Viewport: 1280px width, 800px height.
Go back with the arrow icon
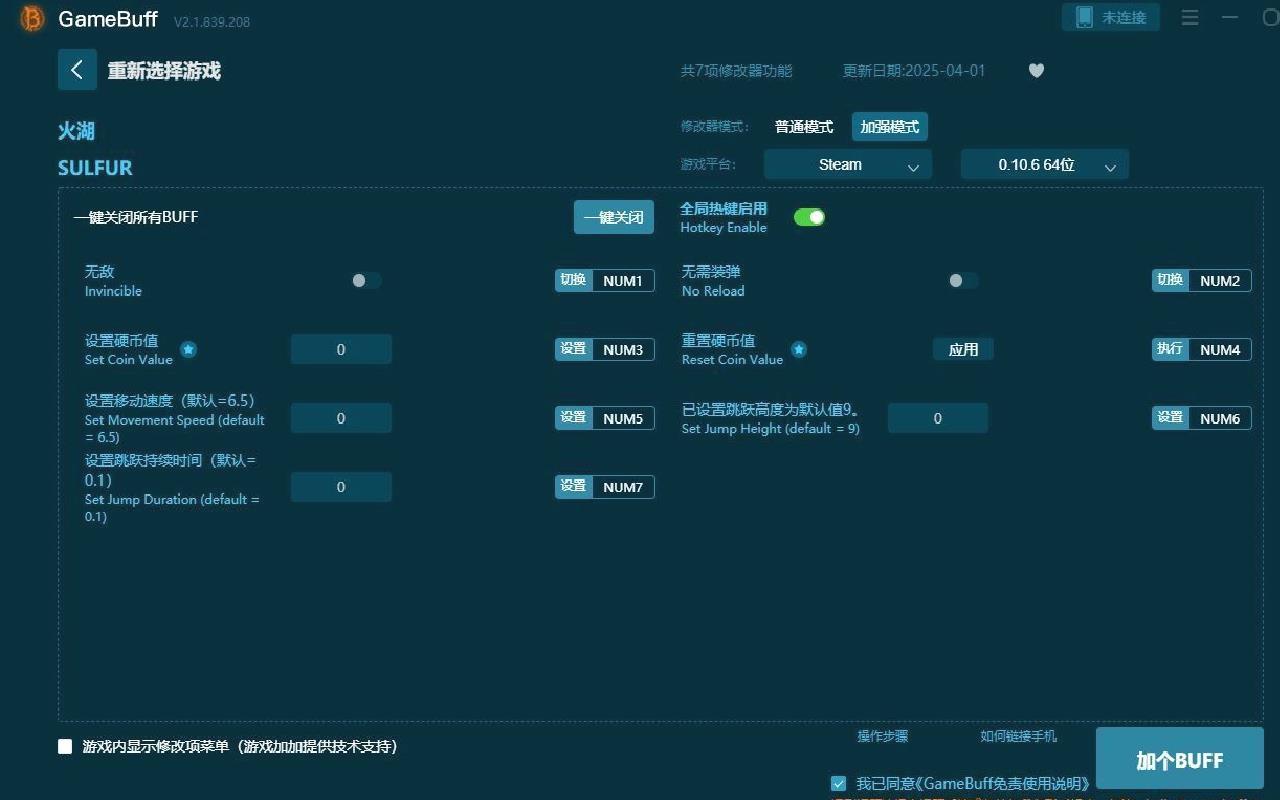coord(77,70)
